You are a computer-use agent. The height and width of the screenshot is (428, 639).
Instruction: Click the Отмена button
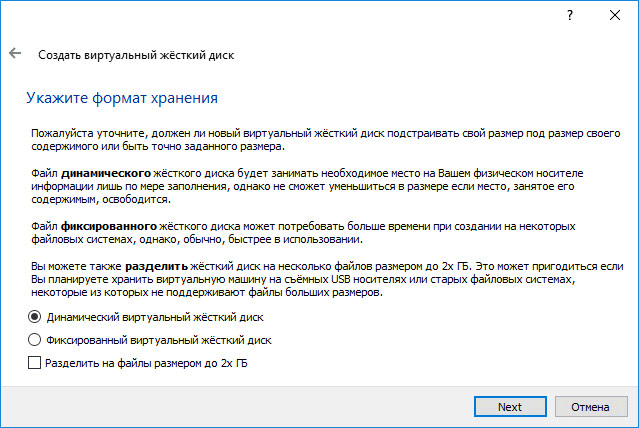click(590, 407)
